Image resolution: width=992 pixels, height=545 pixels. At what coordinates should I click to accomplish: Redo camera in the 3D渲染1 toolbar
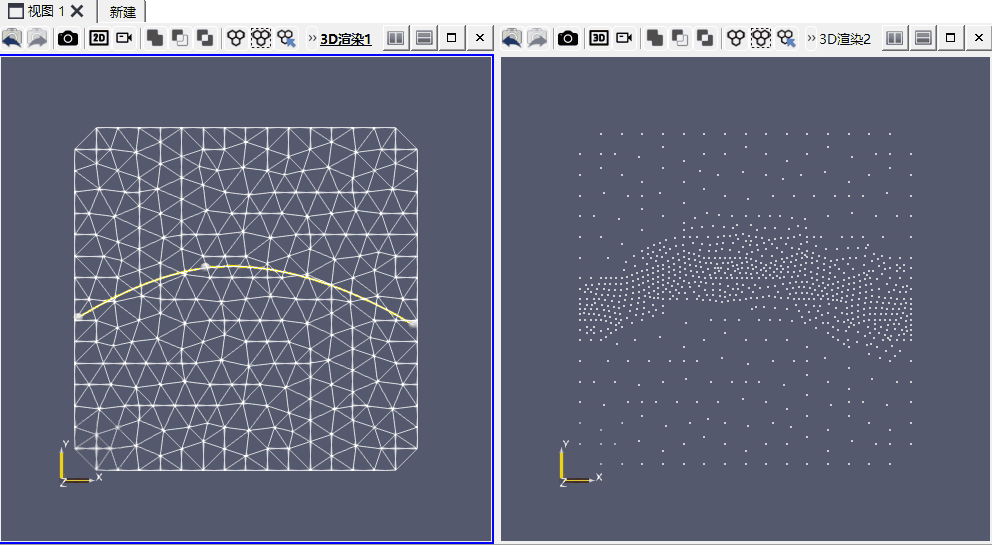(x=37, y=39)
